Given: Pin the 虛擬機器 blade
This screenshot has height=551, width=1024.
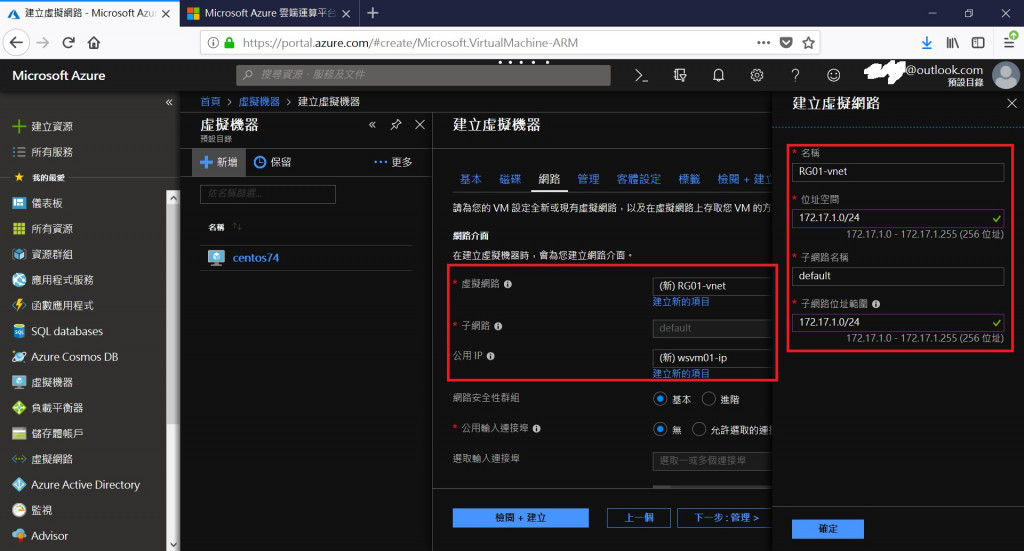Looking at the screenshot, I should pos(396,125).
